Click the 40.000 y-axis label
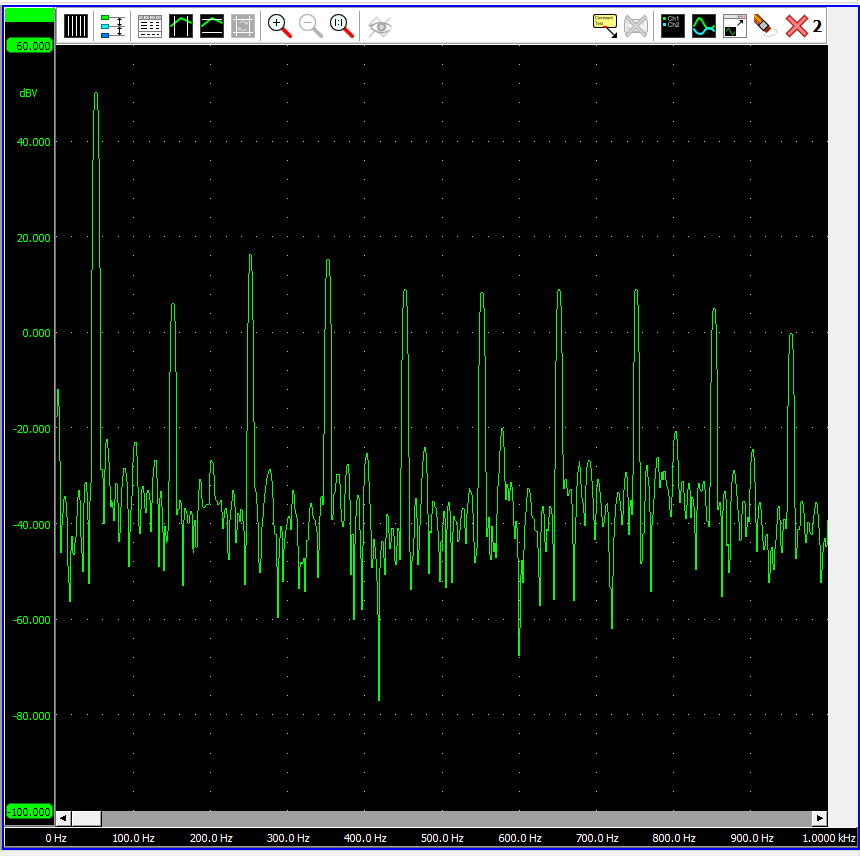 click(33, 142)
